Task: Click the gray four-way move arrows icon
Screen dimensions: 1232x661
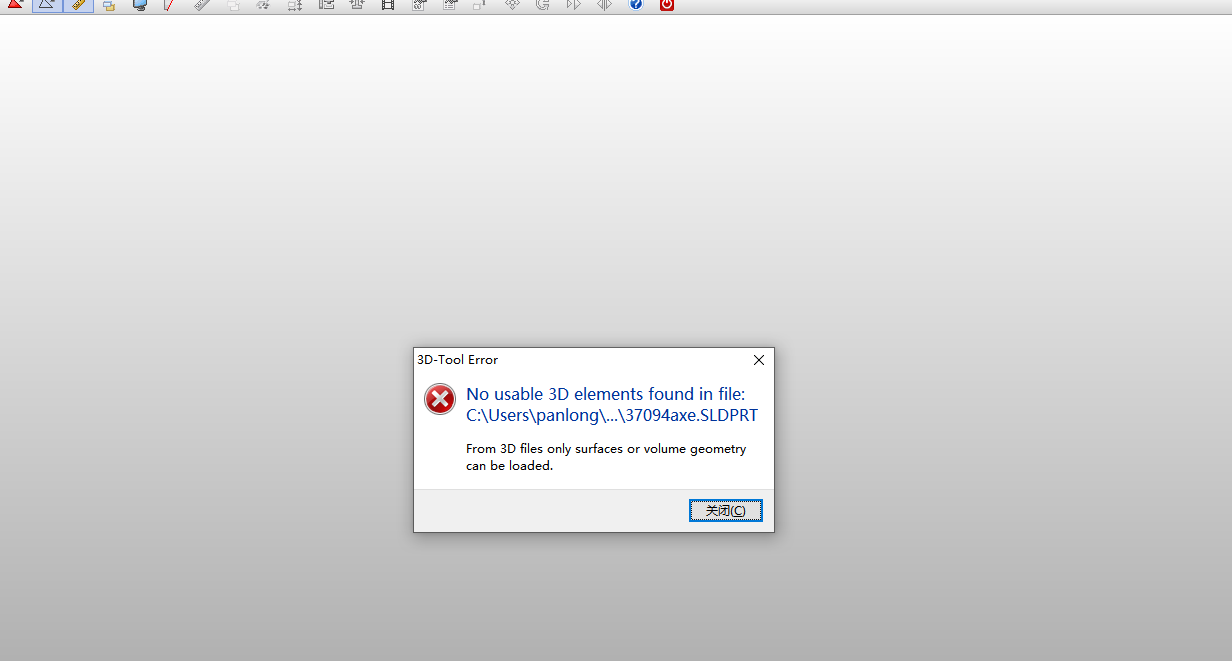Action: tap(512, 5)
